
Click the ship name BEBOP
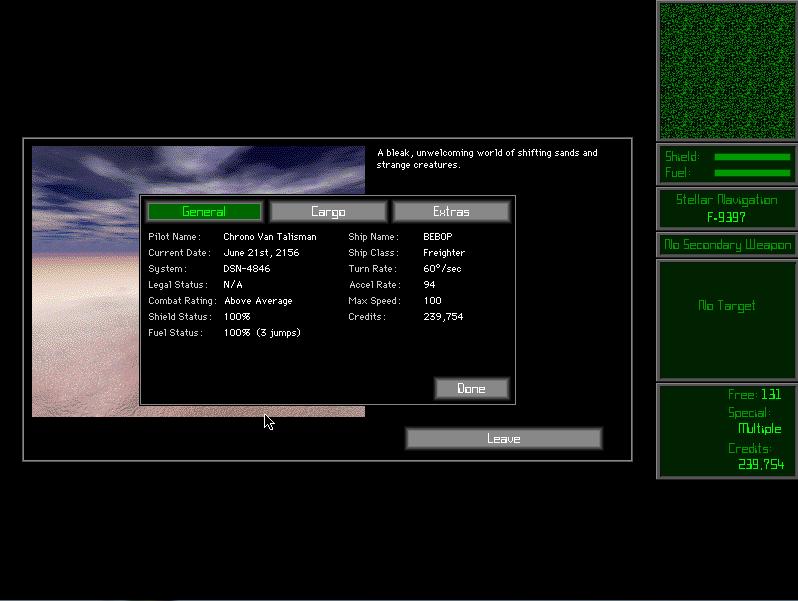[x=438, y=237]
